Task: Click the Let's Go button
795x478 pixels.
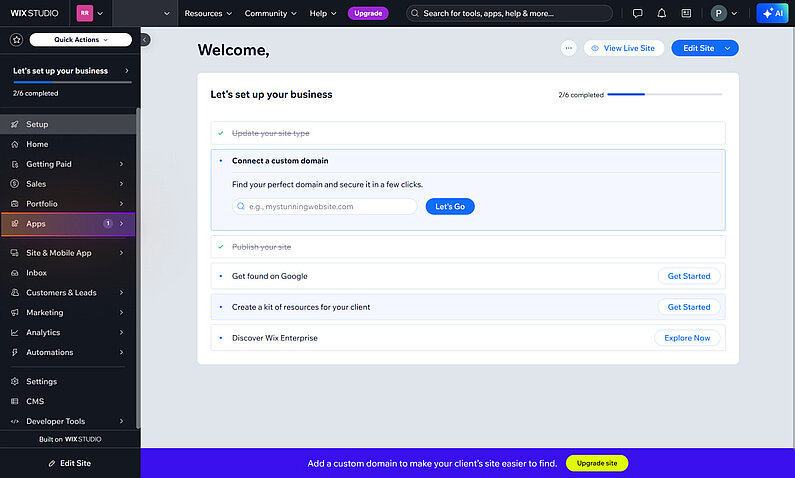Action: 450,206
